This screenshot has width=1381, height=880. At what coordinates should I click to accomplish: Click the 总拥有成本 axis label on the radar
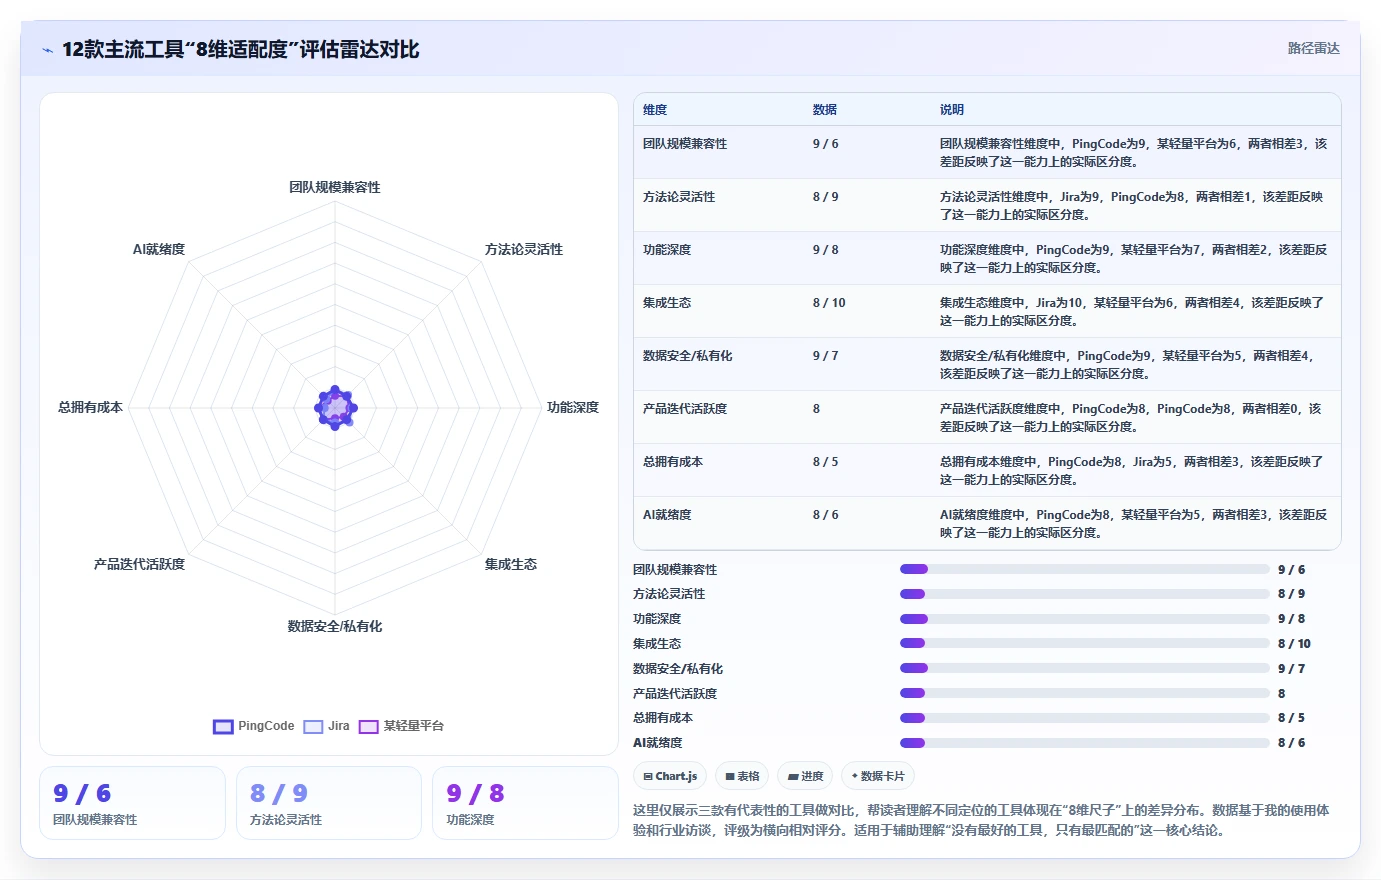click(90, 407)
